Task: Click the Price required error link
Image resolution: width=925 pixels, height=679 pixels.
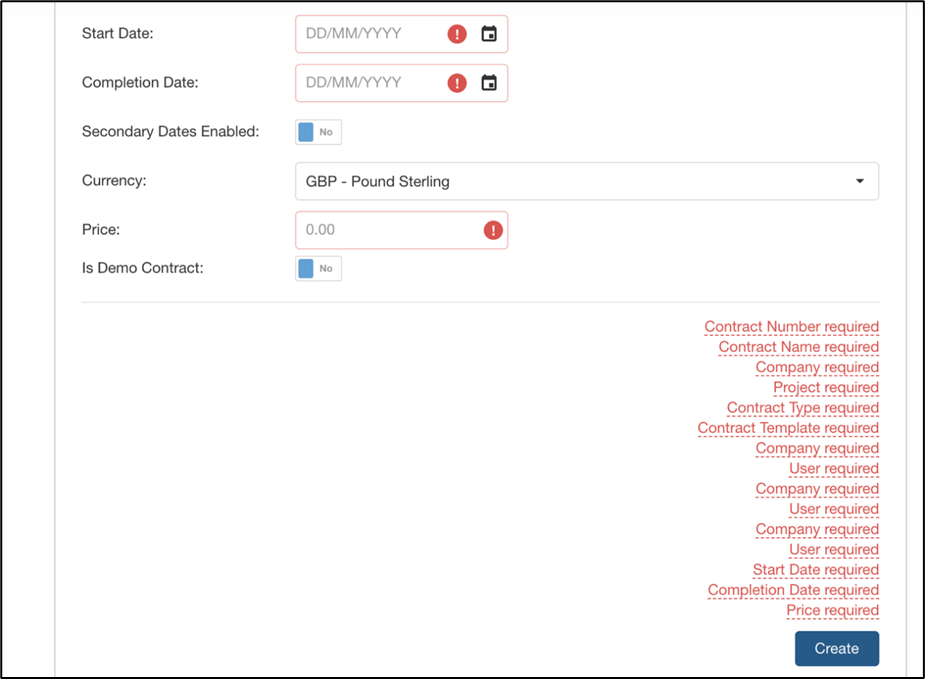Action: pos(832,610)
